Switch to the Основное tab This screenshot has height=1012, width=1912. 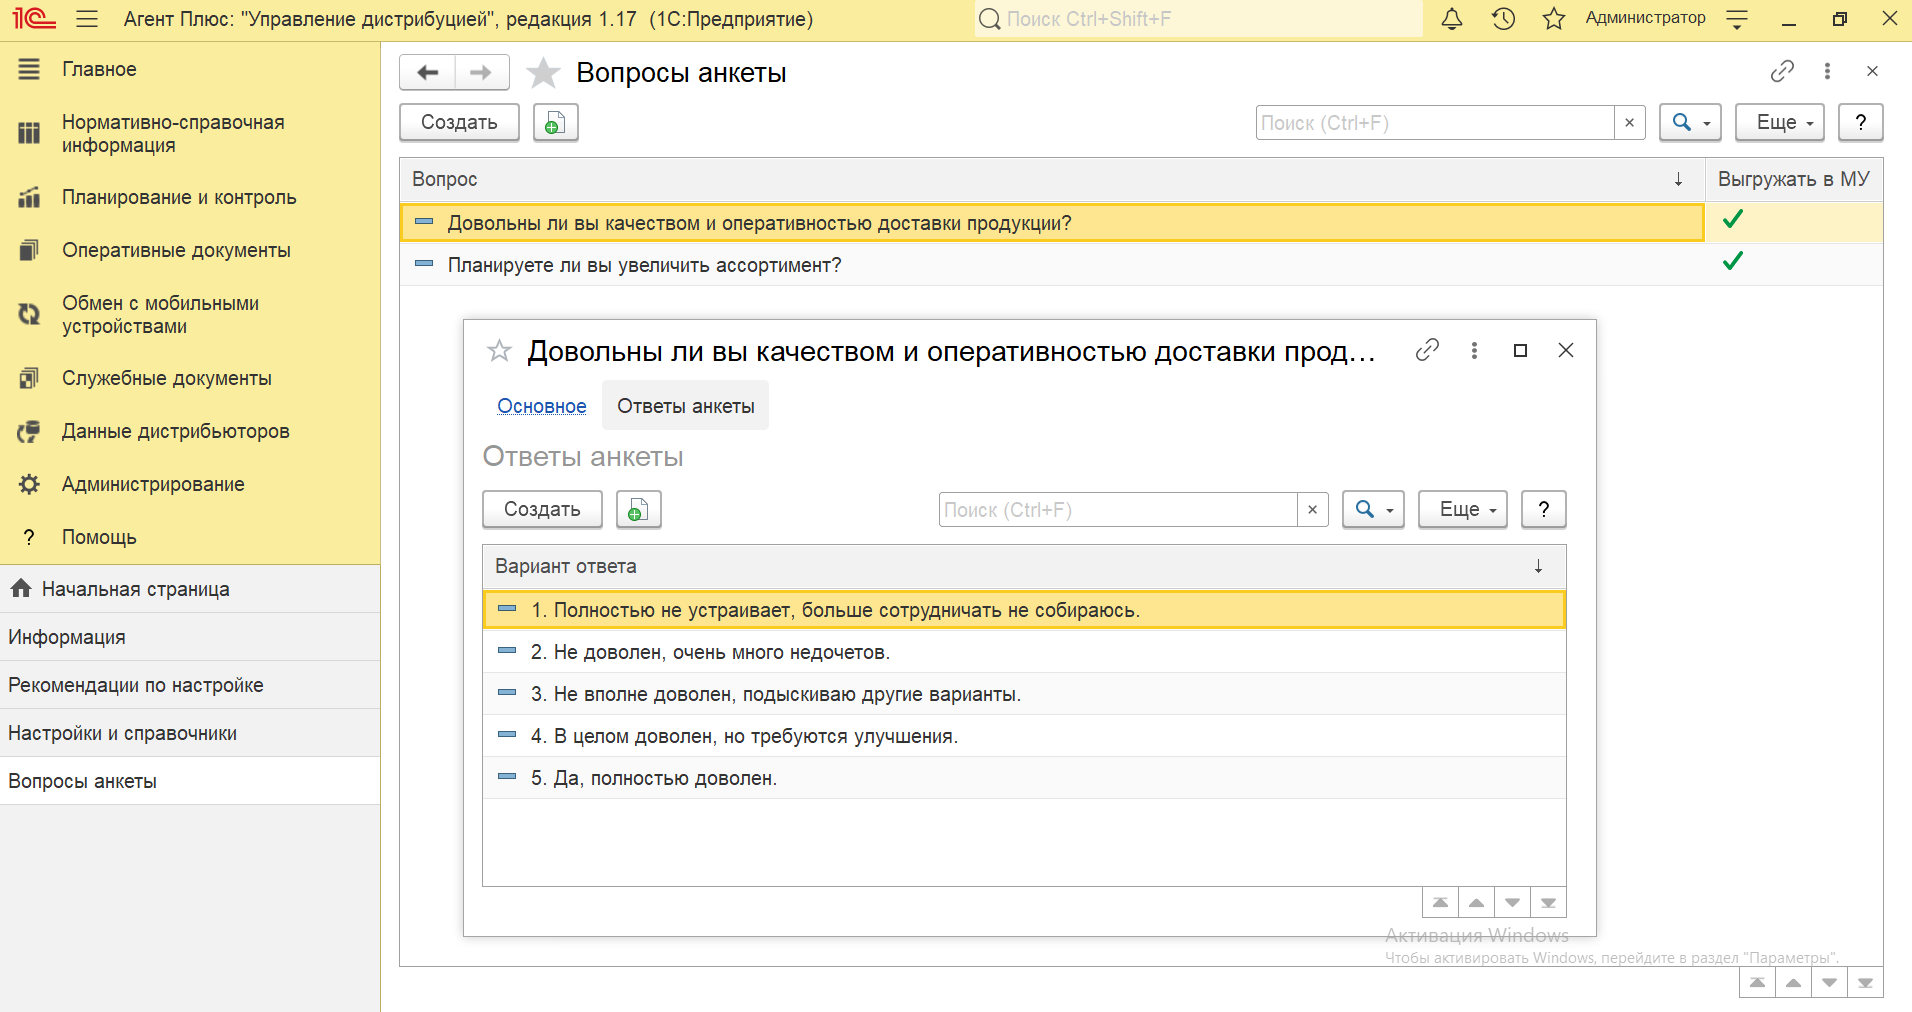pos(542,406)
